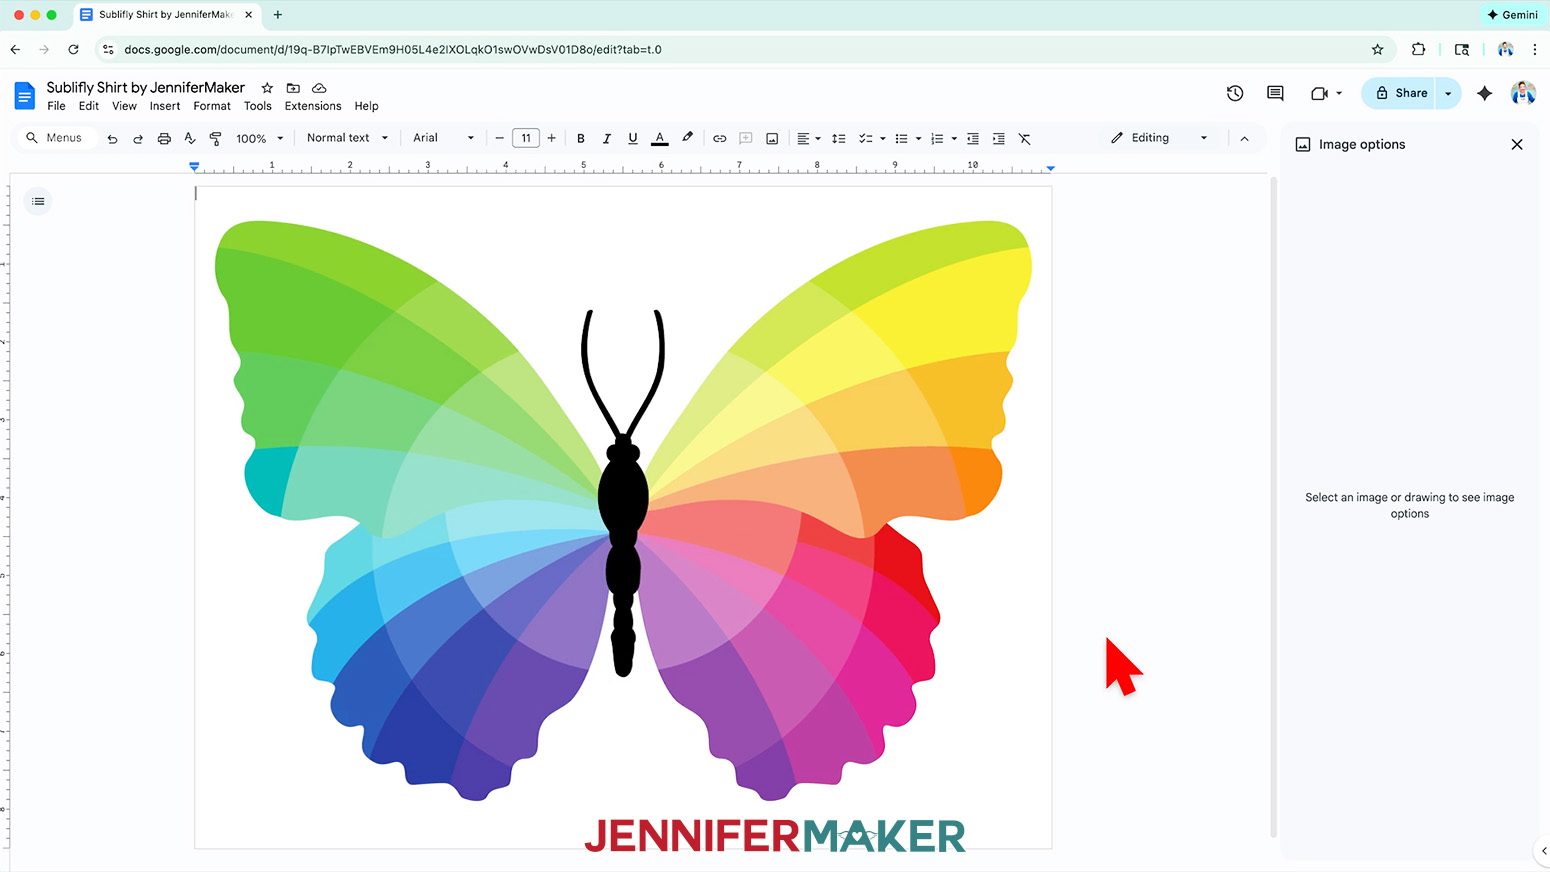Image resolution: width=1550 pixels, height=872 pixels.
Task: Click the Redo arrow in toolbar
Action: 138,139
